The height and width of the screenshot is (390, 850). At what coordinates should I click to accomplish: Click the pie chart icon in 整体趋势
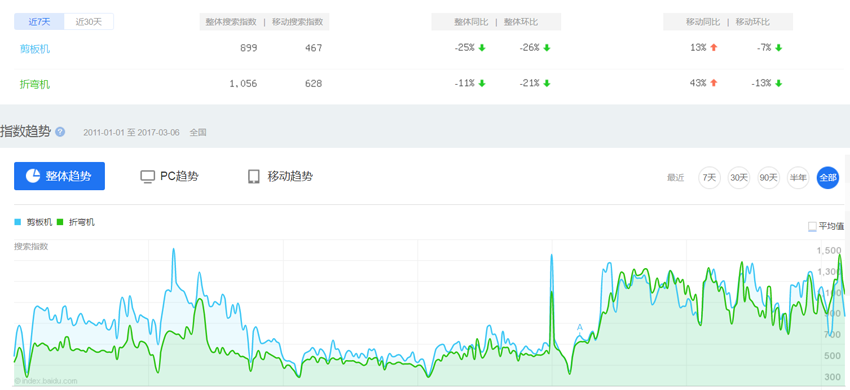point(33,176)
